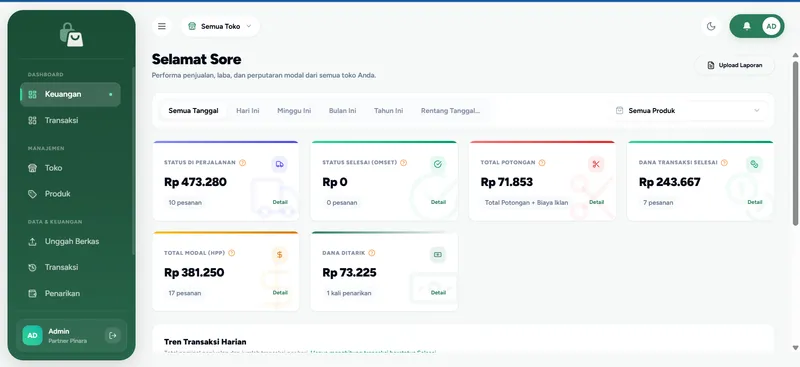Click the help icon beside Total Potongan
Image resolution: width=800 pixels, height=367 pixels.
[x=542, y=163]
